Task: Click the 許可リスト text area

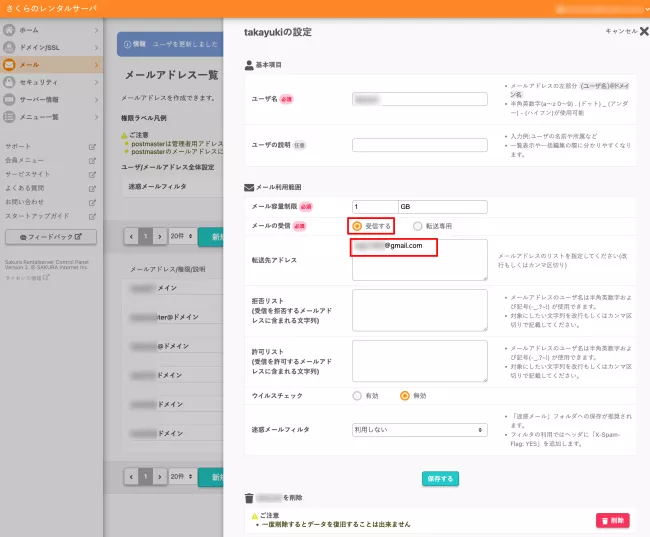Action: tap(420, 361)
